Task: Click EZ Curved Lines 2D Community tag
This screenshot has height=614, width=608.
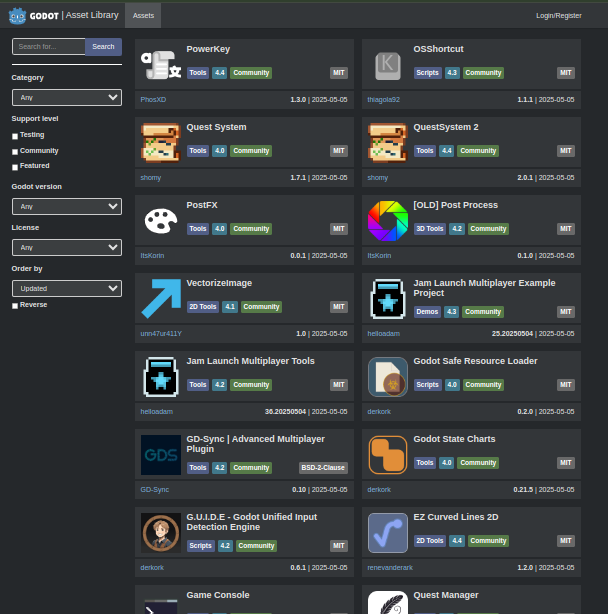Action: pos(488,541)
